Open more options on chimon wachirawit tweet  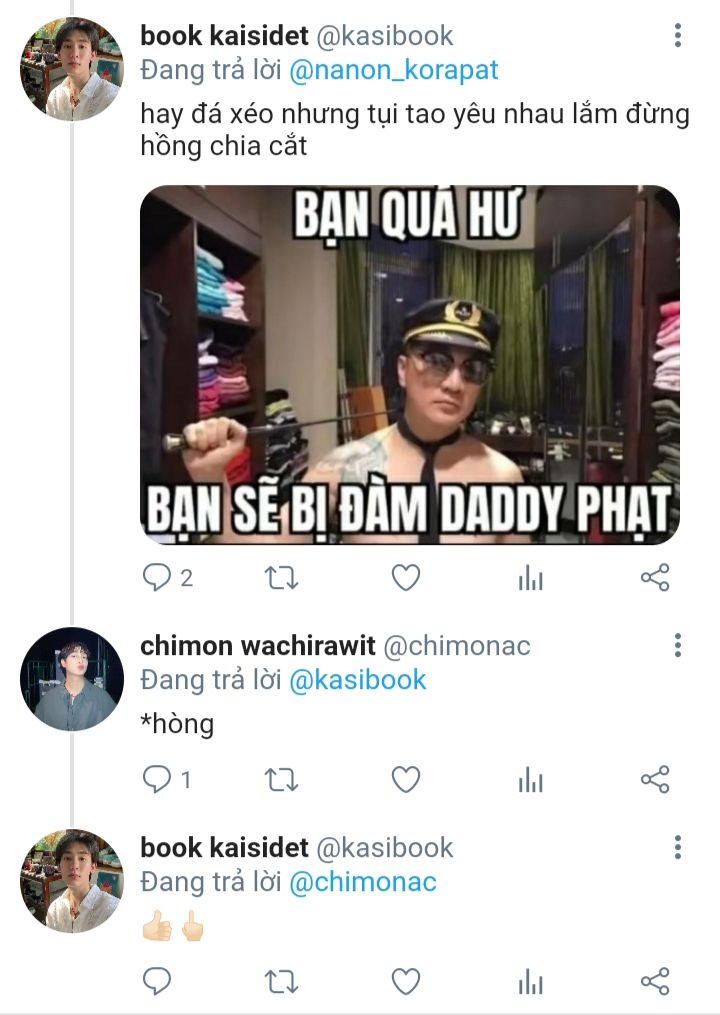click(678, 645)
